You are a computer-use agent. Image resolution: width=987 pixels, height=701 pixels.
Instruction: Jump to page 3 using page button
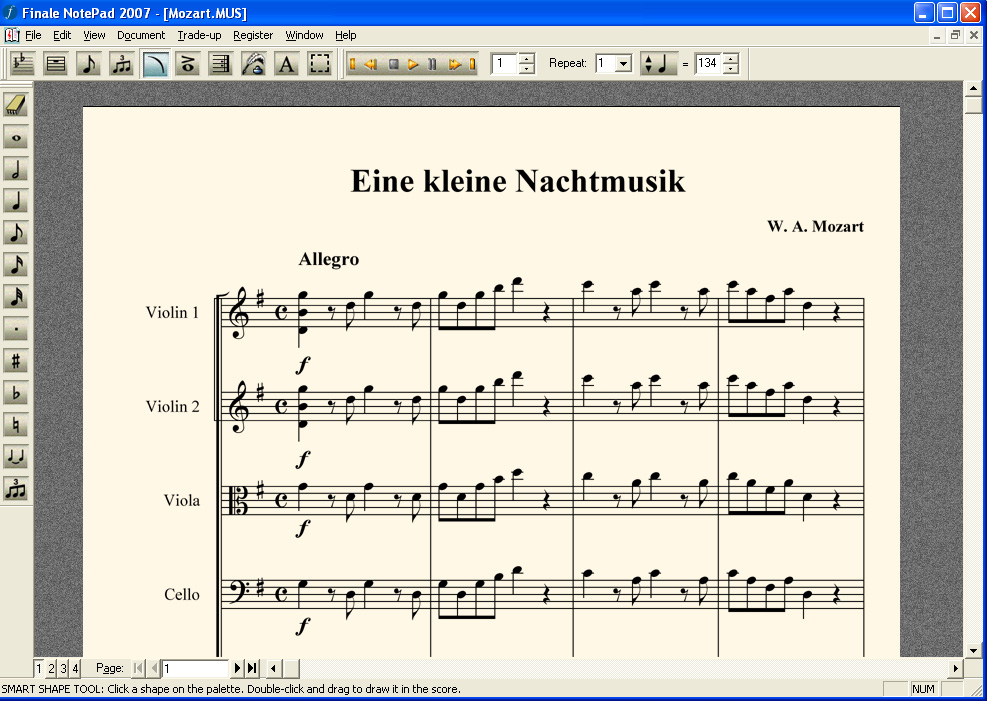click(63, 668)
